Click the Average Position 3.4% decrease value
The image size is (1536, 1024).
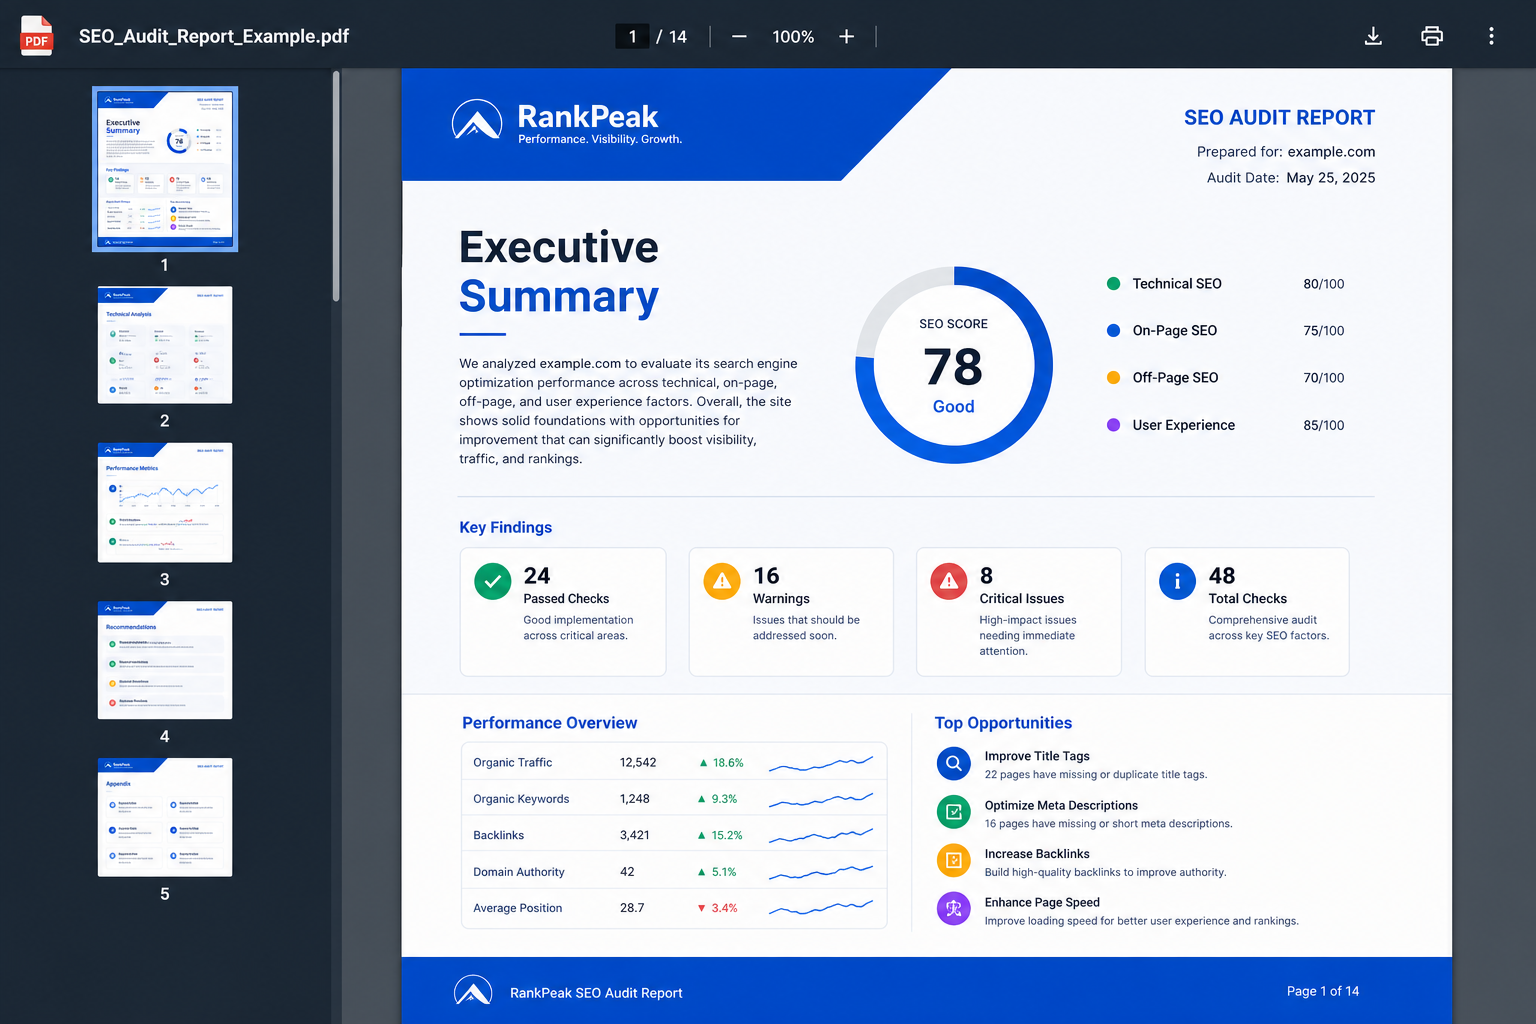pos(724,908)
